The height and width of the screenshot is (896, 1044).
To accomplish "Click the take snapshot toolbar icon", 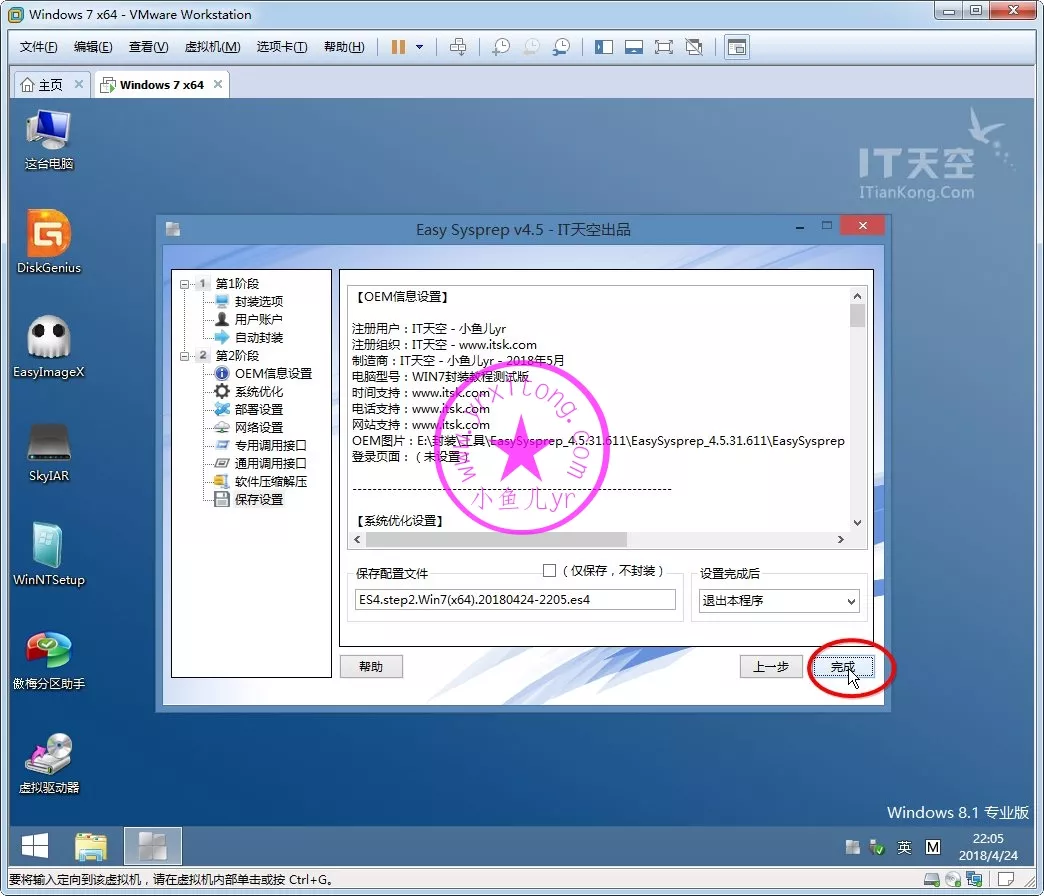I will pyautogui.click(x=500, y=47).
